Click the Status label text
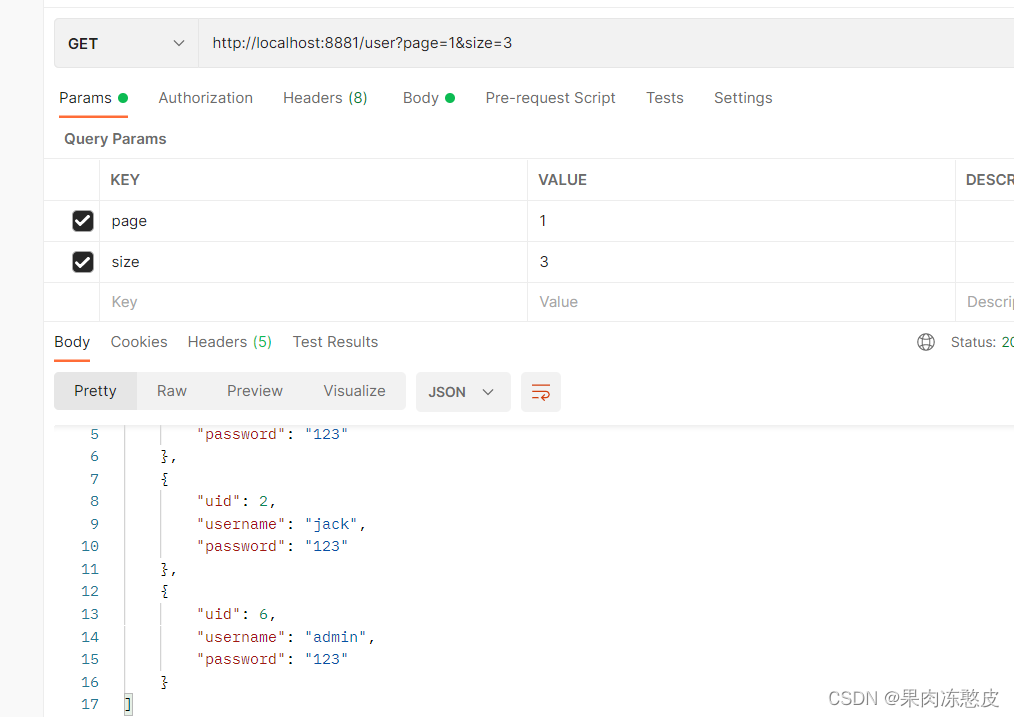This screenshot has width=1014, height=717. 973,342
